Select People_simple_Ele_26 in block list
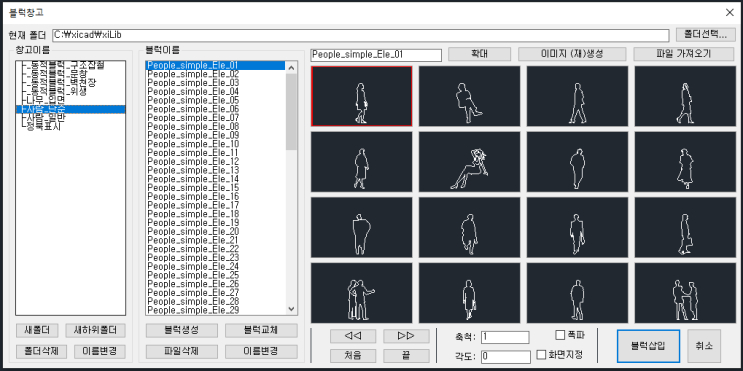Screen dimensions: 743x371 pos(216,284)
